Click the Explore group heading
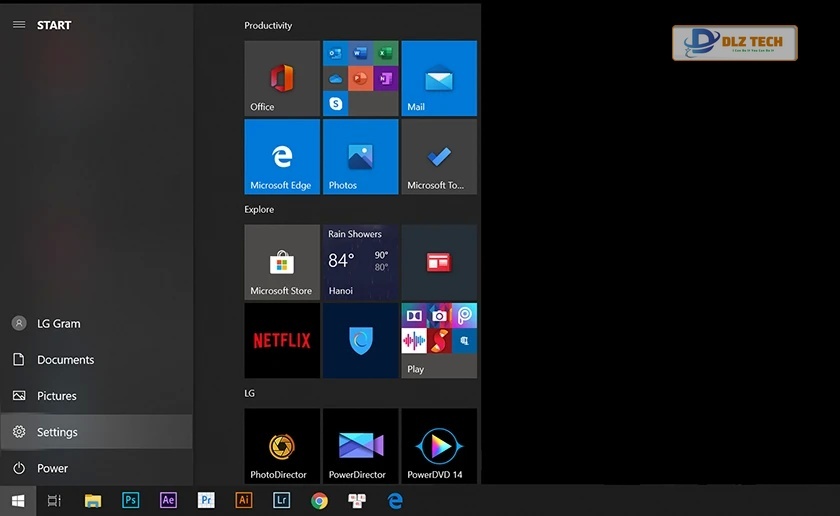840x516 pixels. tap(259, 209)
